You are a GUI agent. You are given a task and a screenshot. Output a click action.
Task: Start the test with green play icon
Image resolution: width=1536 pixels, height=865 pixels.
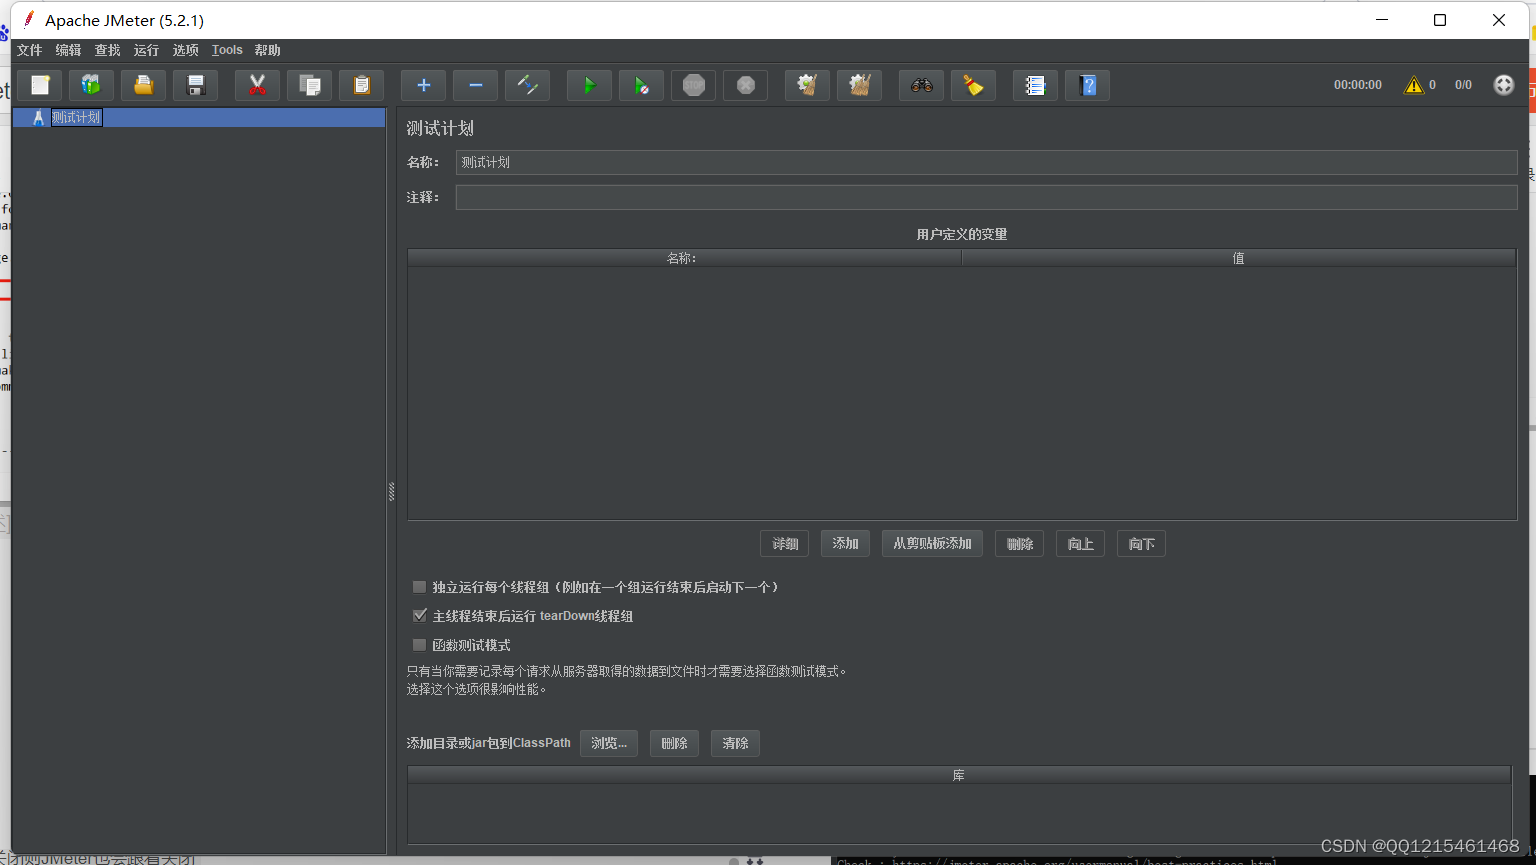point(589,85)
